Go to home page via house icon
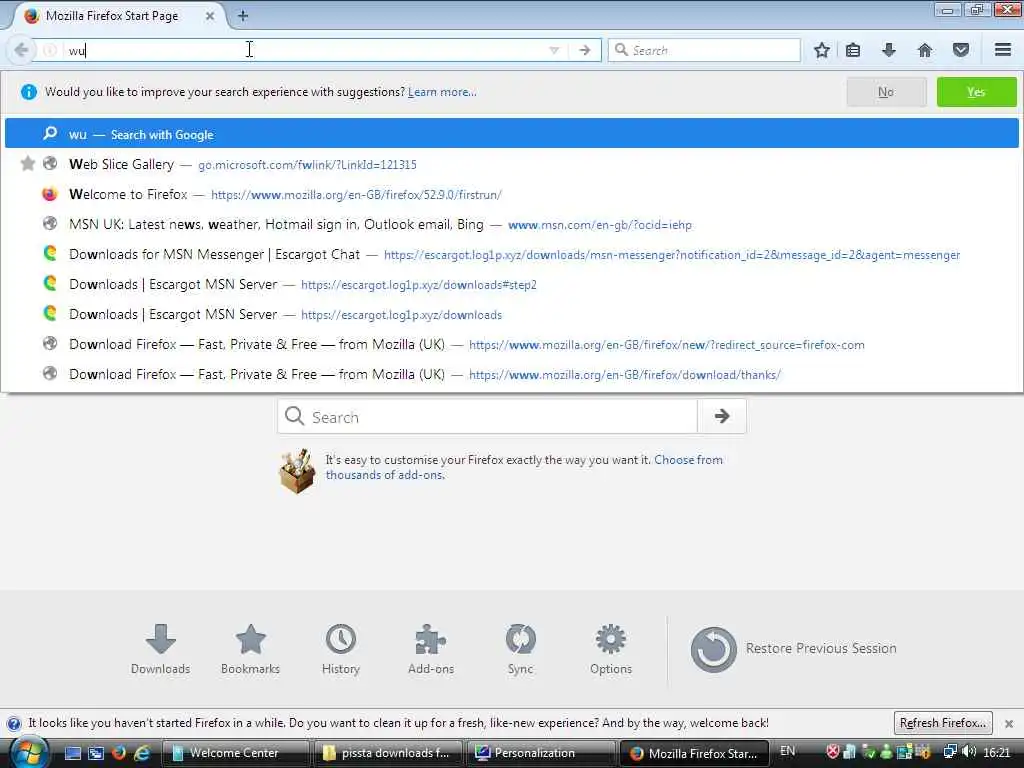 point(925,50)
